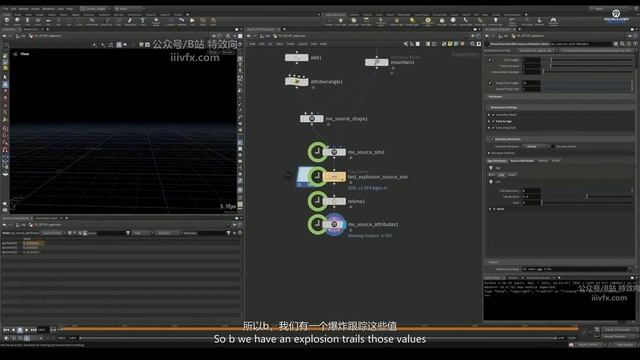Open Tools menu in network editor
Viewport: 640px width, 360px height.
tap(290, 44)
